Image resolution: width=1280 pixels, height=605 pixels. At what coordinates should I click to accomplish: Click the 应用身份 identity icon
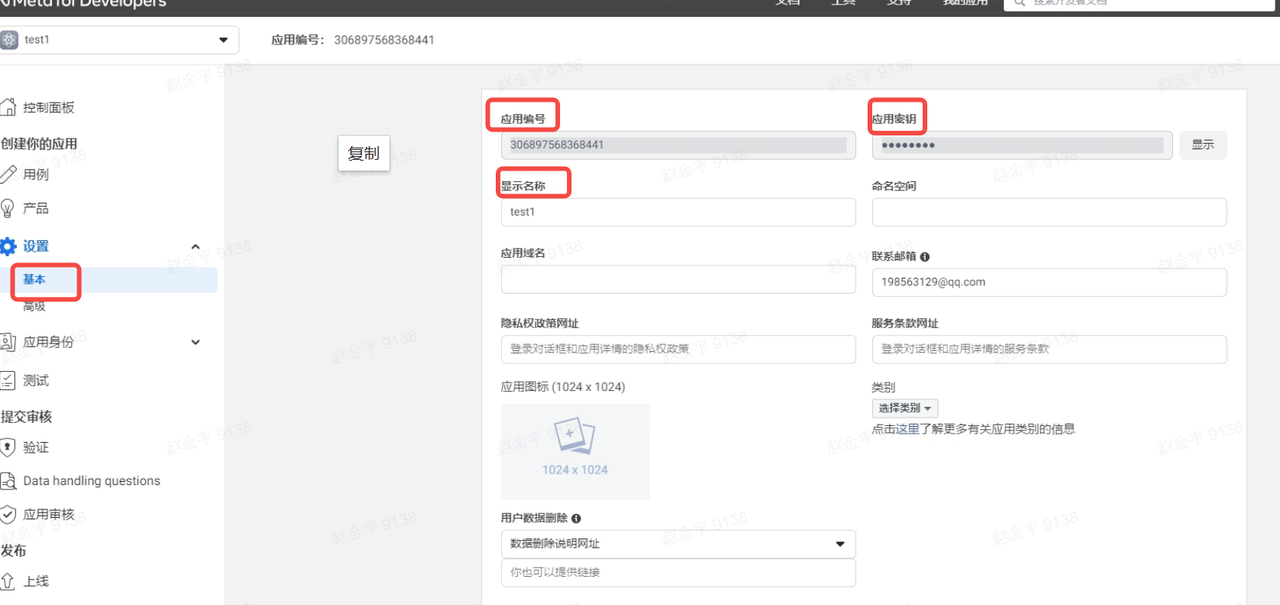click(9, 342)
